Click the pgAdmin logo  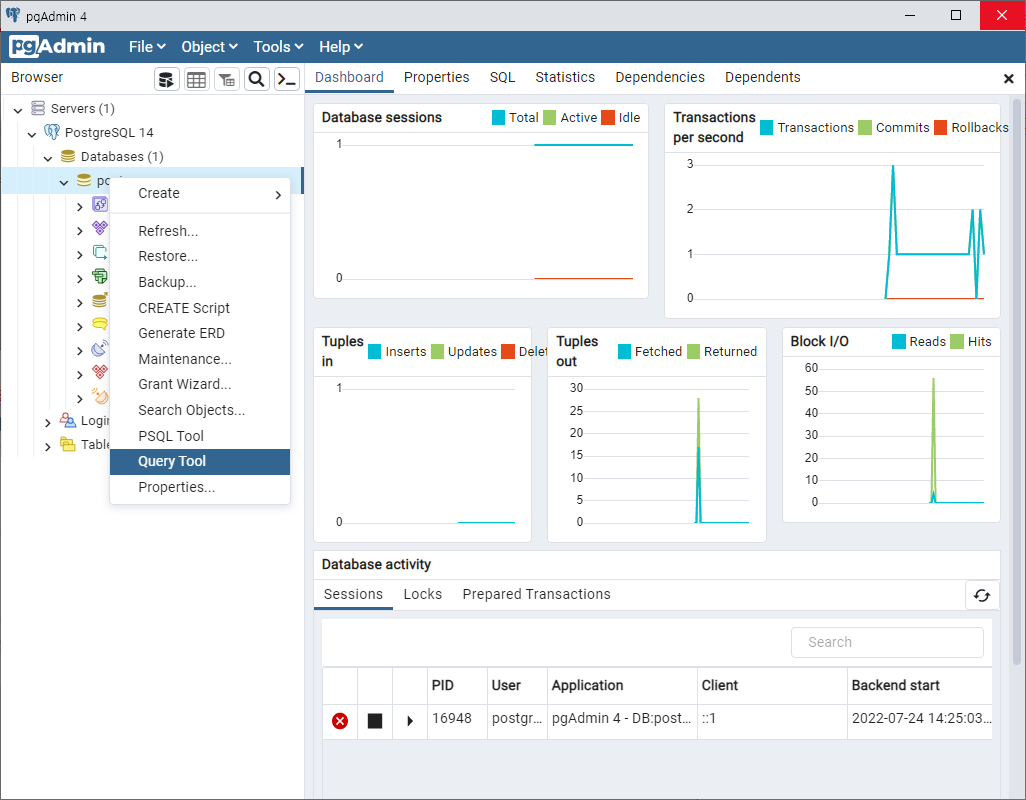click(x=58, y=46)
